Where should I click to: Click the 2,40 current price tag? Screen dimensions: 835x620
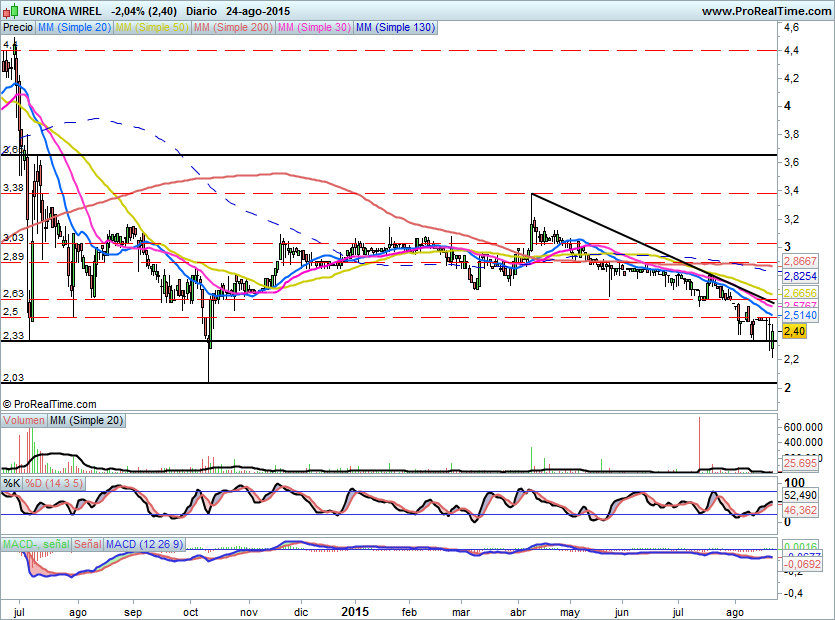(x=794, y=331)
